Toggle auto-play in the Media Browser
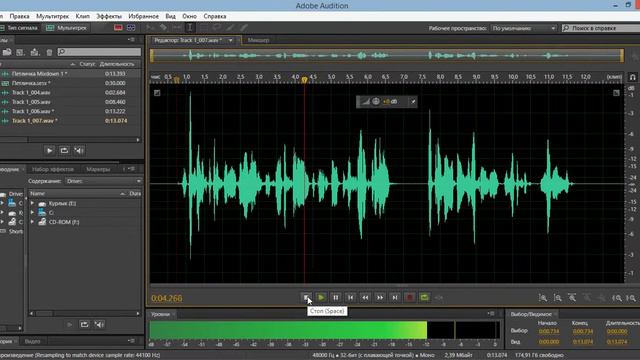Screen dimensions: 640x360 click(x=99, y=324)
